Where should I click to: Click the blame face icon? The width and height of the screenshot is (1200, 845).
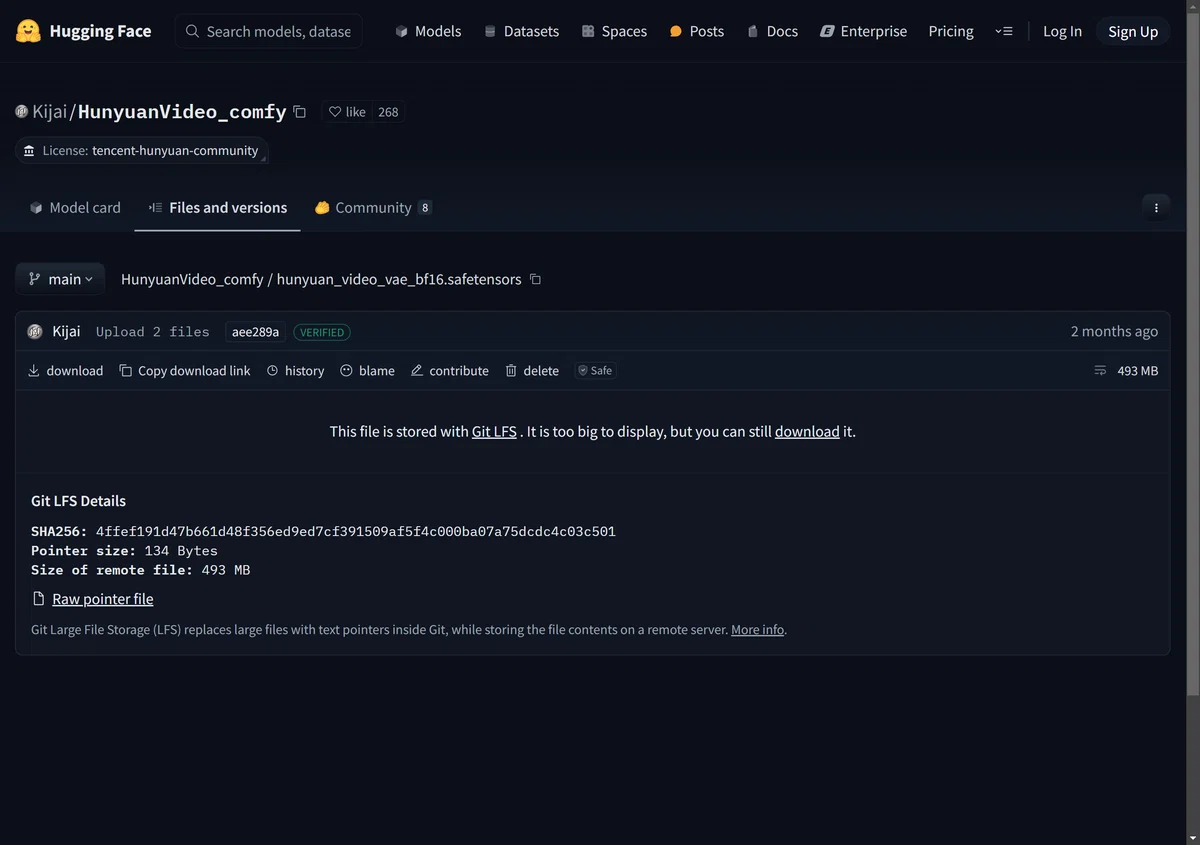tap(347, 371)
